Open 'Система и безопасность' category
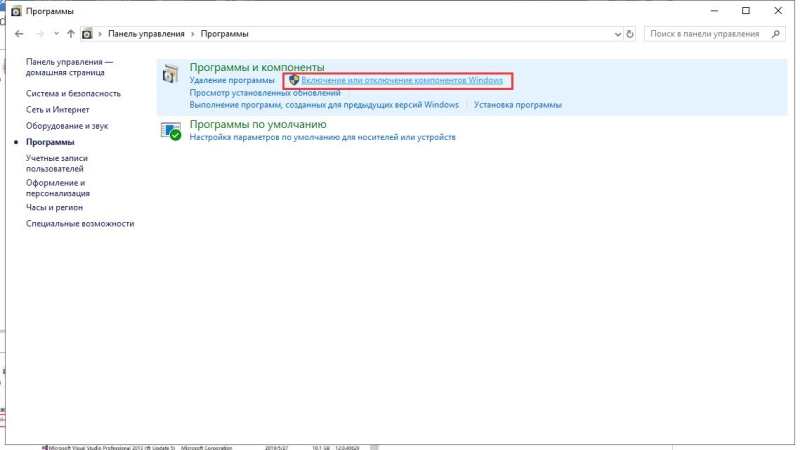Screen dimensions: 800x450 (73, 93)
